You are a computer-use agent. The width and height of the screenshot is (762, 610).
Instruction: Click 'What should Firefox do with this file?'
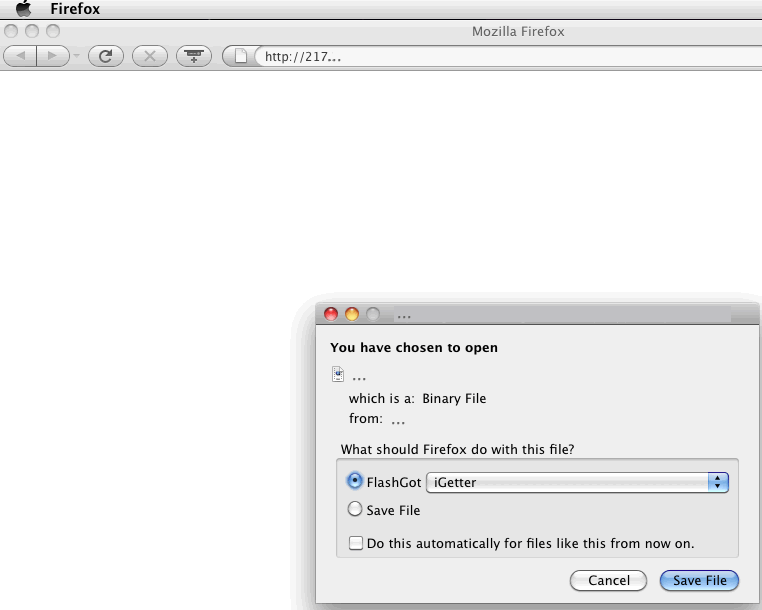[457, 449]
